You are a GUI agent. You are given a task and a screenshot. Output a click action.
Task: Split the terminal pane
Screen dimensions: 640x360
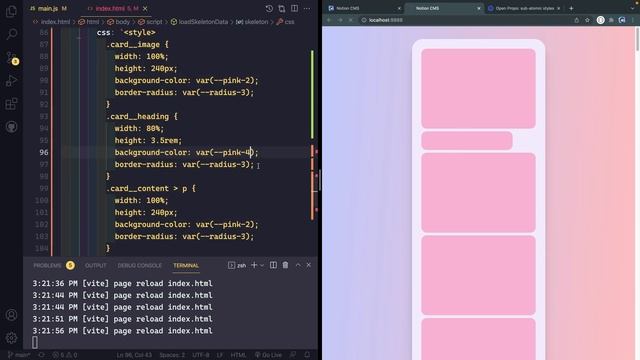tap(273, 265)
